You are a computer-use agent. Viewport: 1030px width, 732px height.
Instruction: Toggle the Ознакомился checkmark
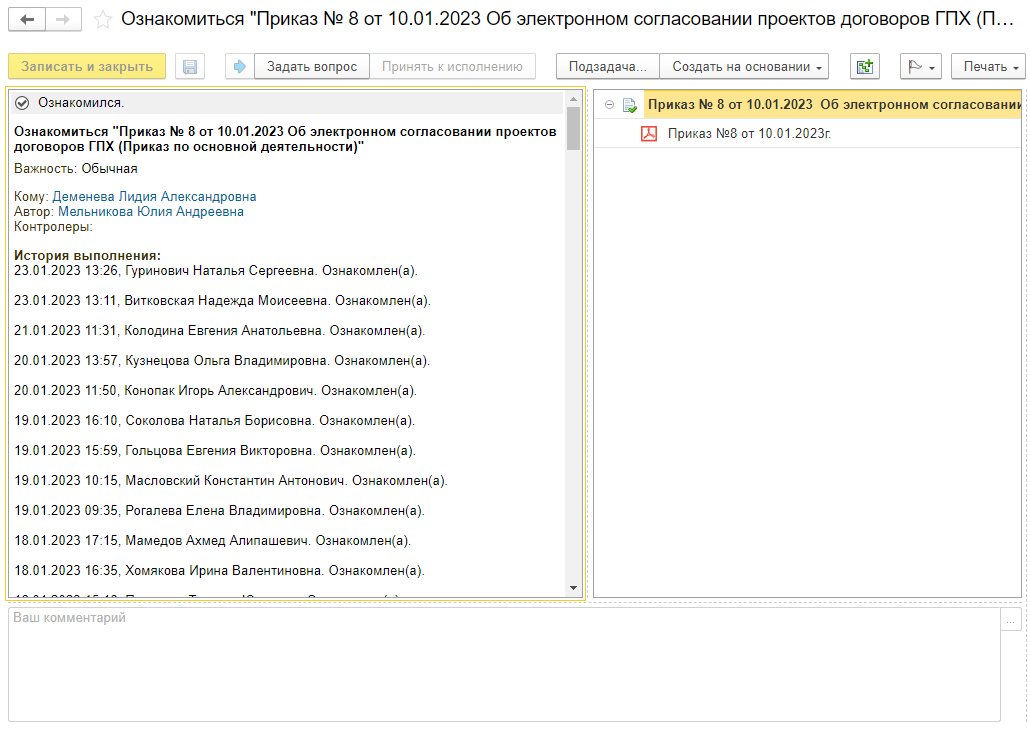coord(23,102)
